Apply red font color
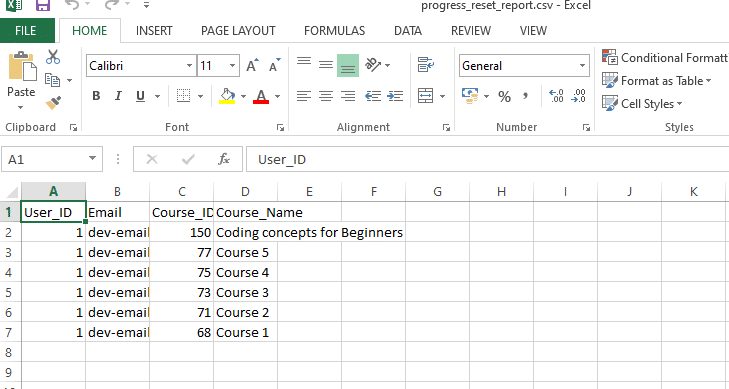The height and width of the screenshot is (389, 729). (x=261, y=96)
